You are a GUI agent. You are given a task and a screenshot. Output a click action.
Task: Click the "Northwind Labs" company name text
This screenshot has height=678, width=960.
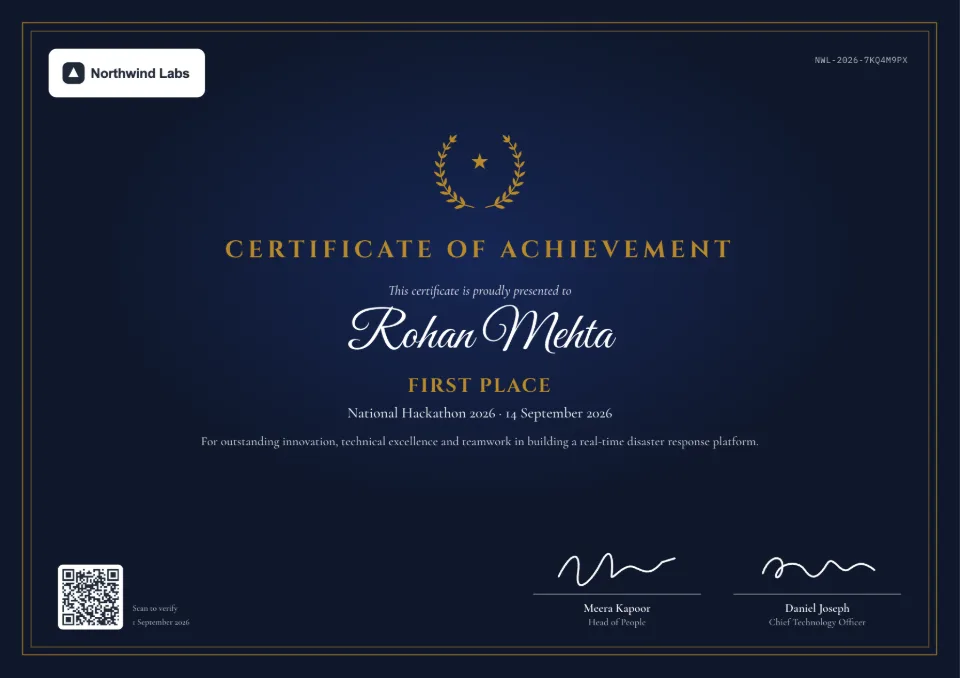[140, 73]
